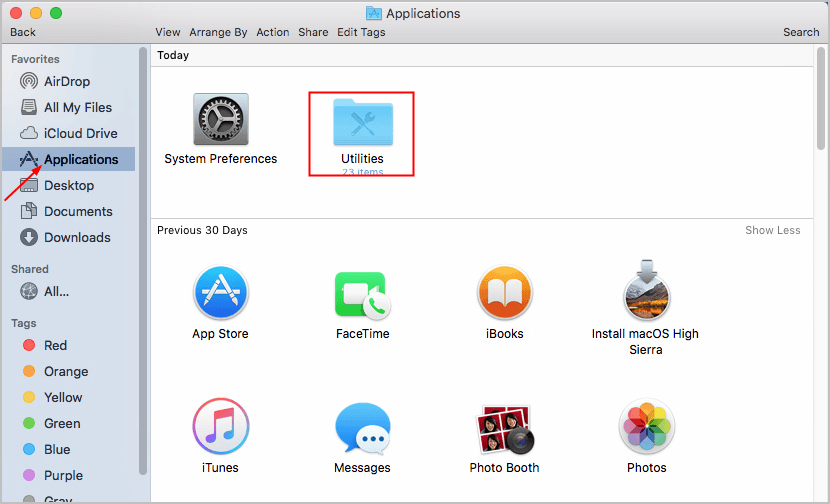The width and height of the screenshot is (830, 504).
Task: Filter by the Orange tag dot
Action: [29, 371]
